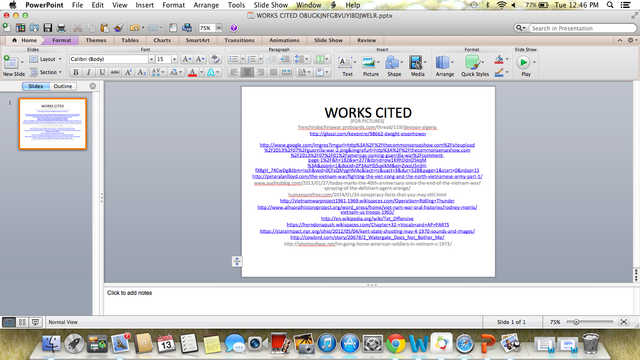This screenshot has height=360, width=640.
Task: Open the line spacing dropdown
Action: 301,59
